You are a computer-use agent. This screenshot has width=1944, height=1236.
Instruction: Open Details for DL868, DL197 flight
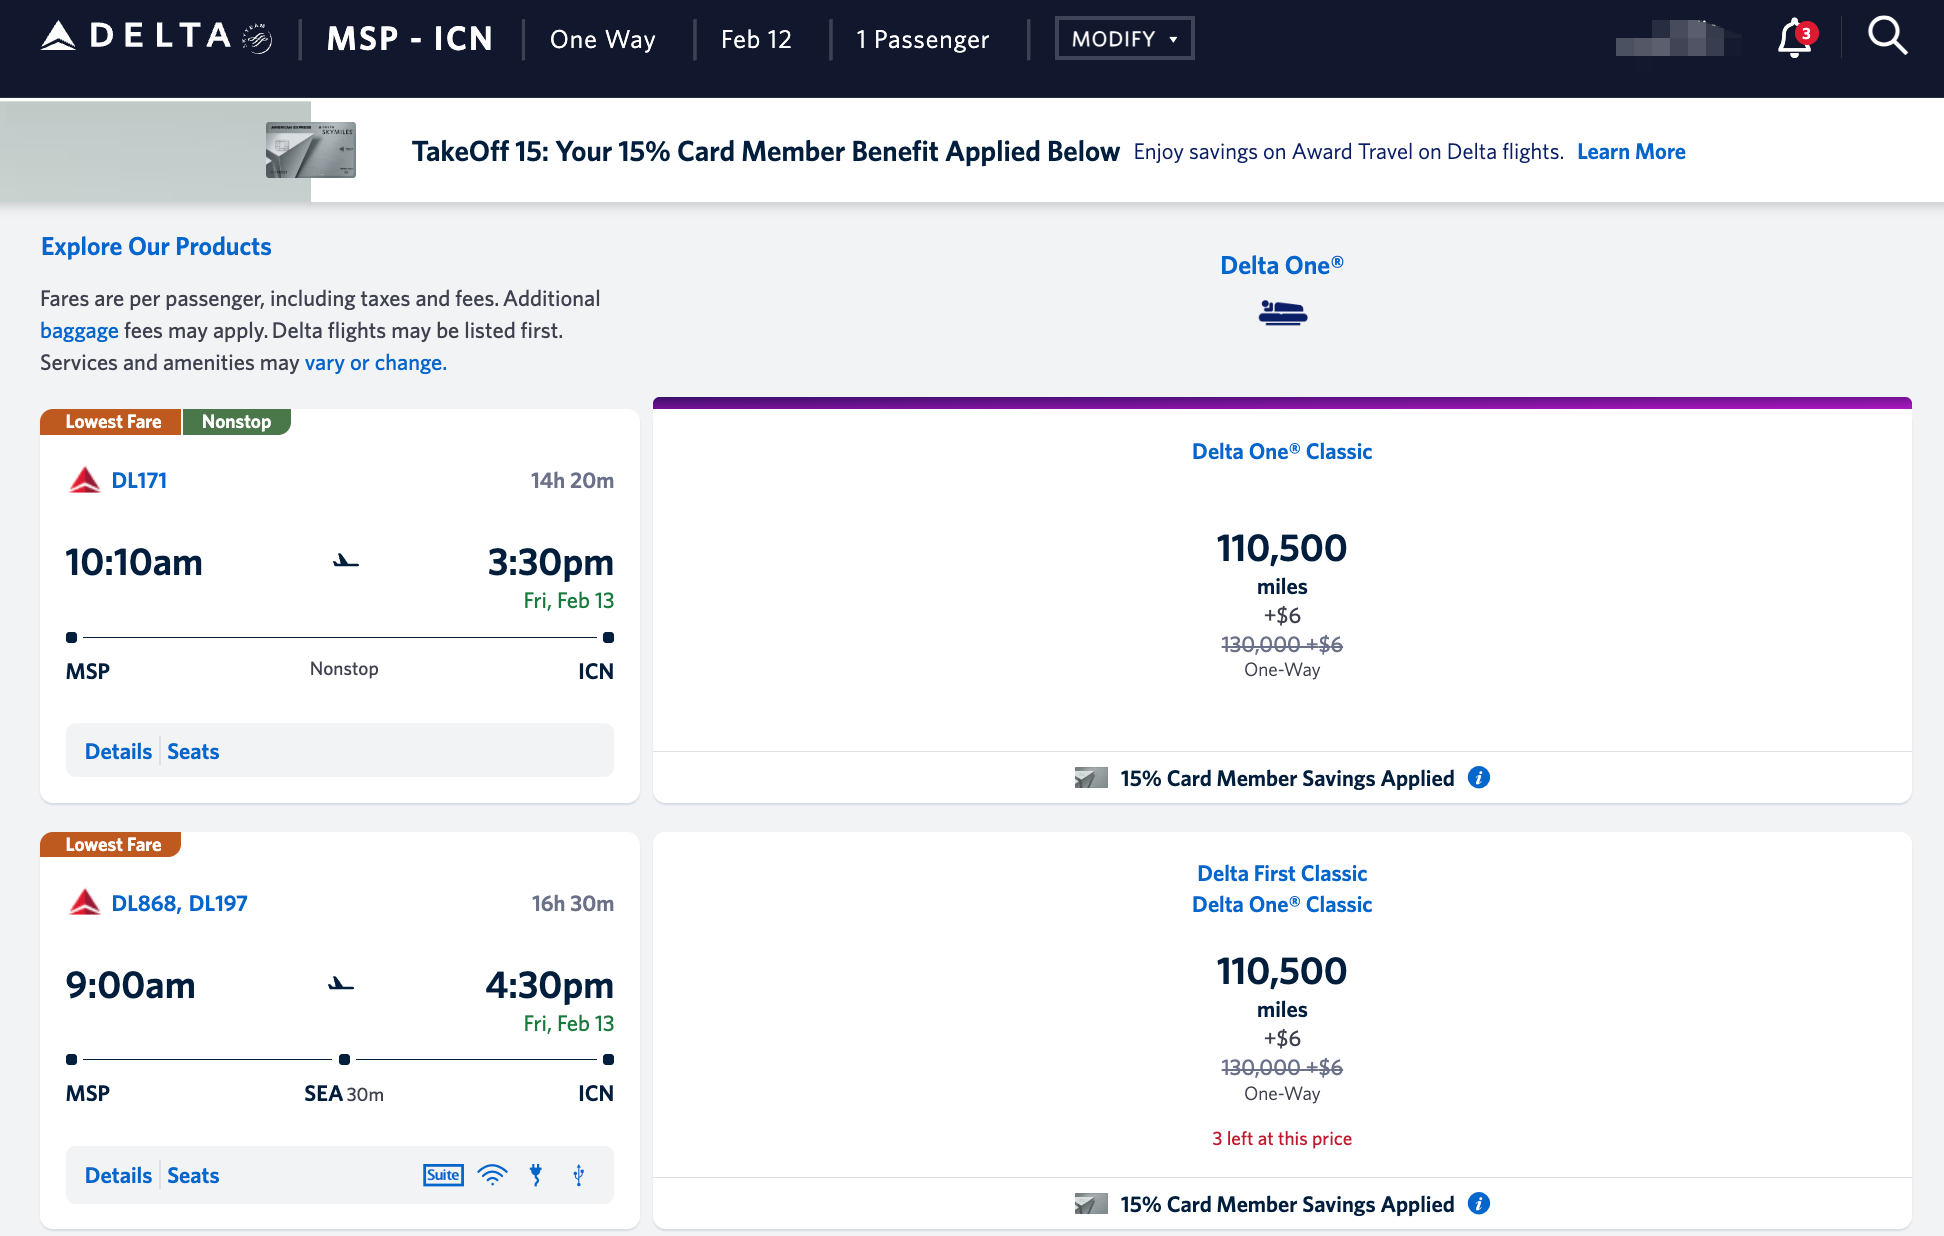tap(118, 1175)
